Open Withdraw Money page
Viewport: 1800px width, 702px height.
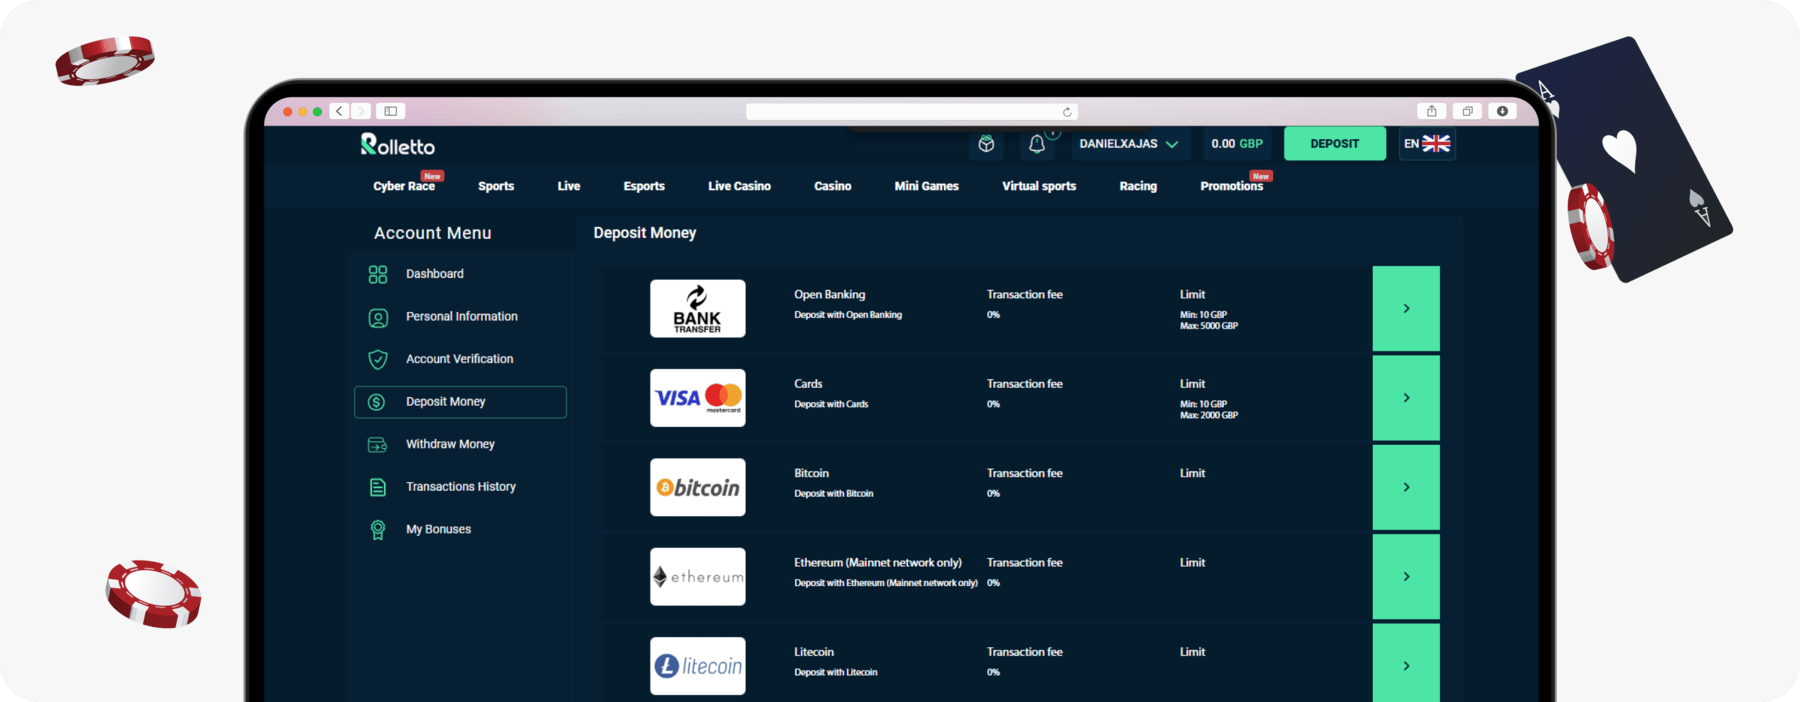(x=450, y=444)
